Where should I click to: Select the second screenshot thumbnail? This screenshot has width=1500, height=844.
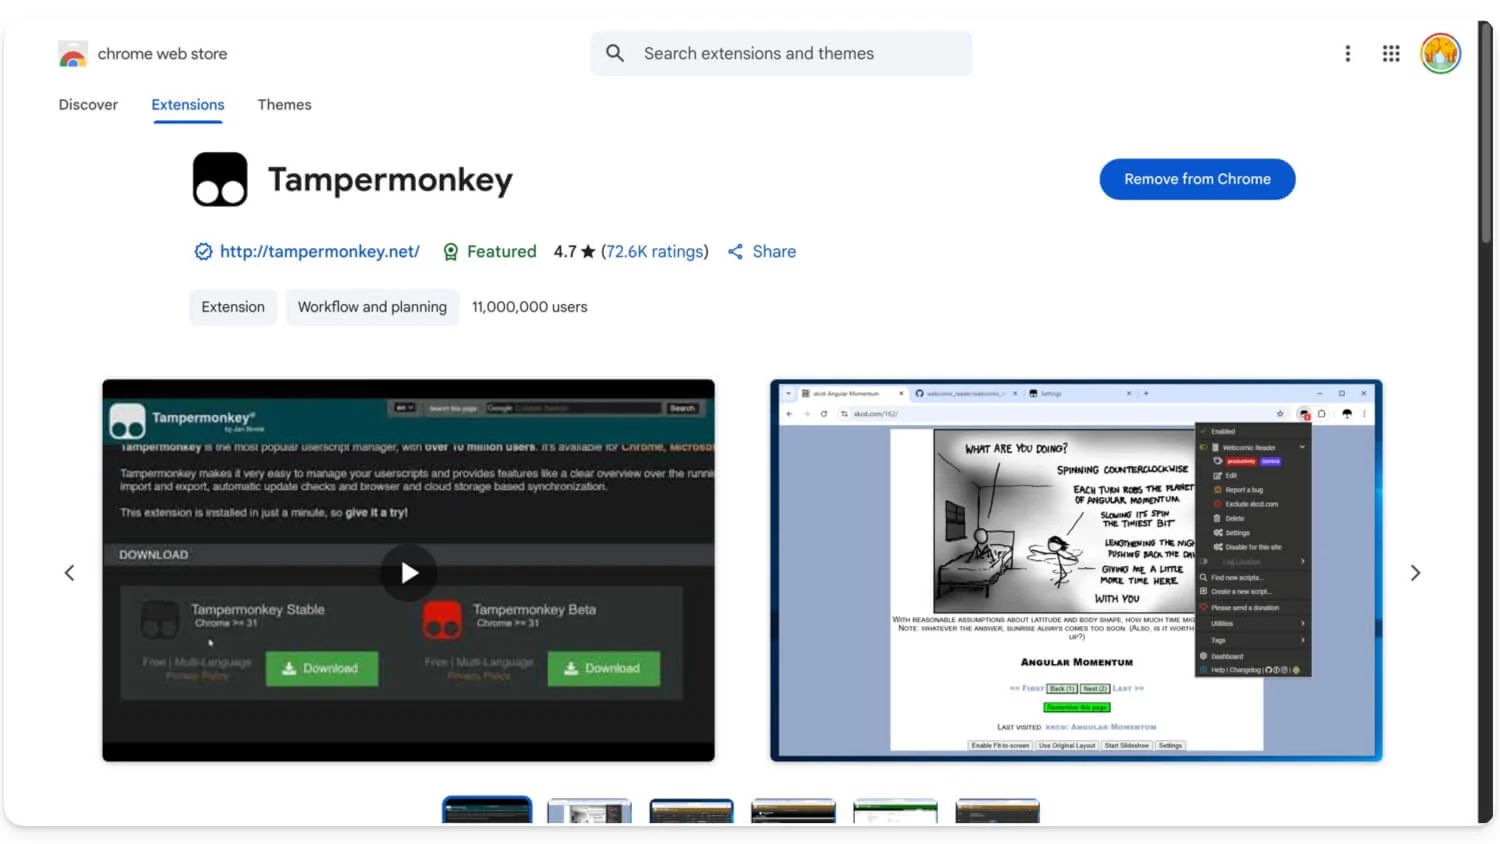pyautogui.click(x=589, y=815)
